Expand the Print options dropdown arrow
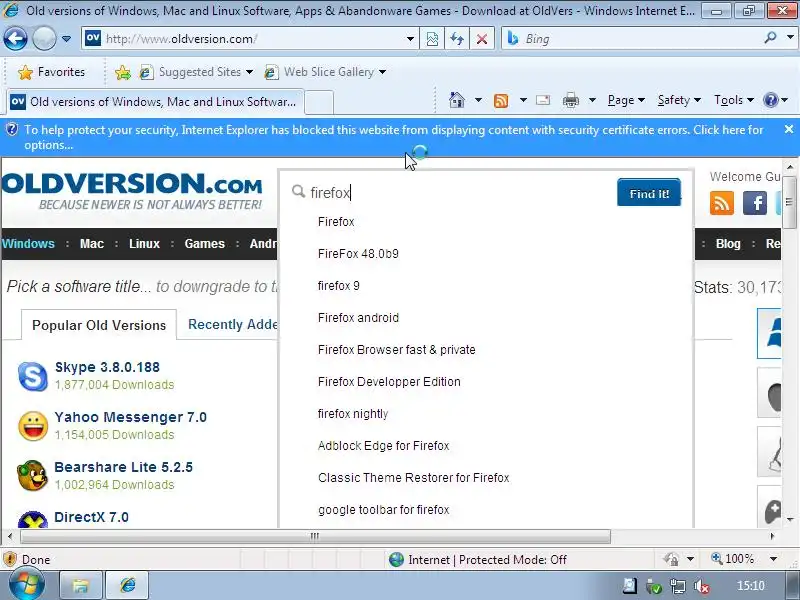This screenshot has width=800, height=600. point(592,100)
